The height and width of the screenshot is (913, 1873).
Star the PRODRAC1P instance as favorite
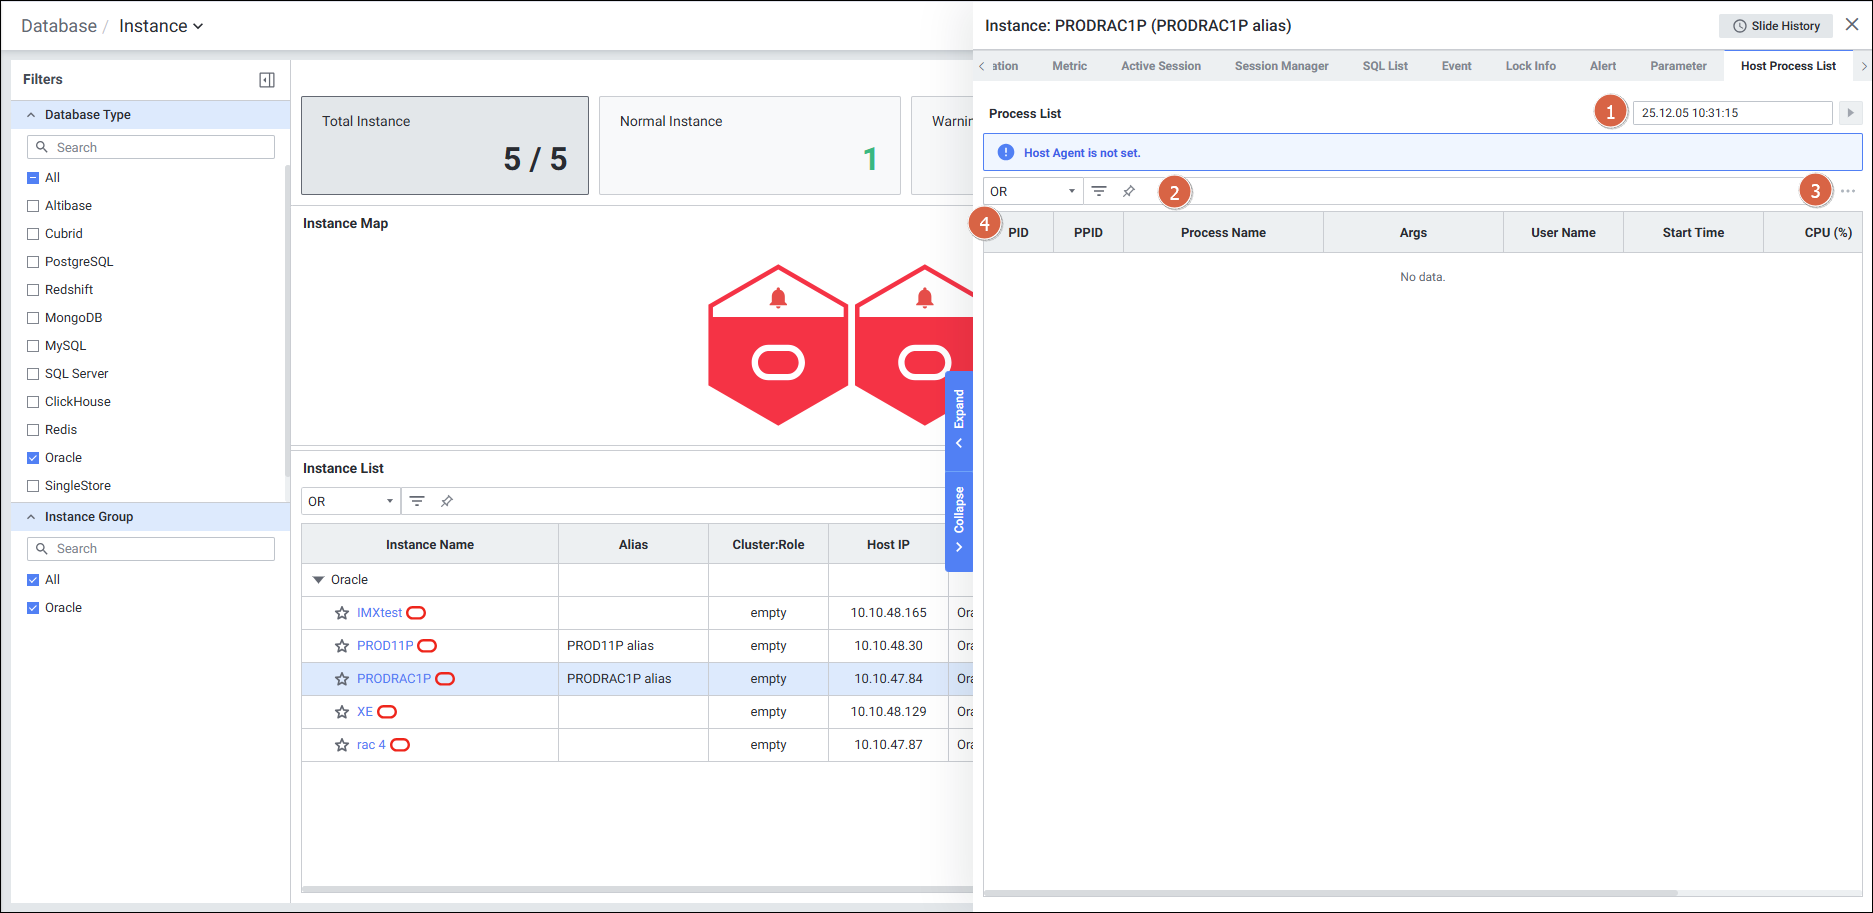[x=342, y=679]
